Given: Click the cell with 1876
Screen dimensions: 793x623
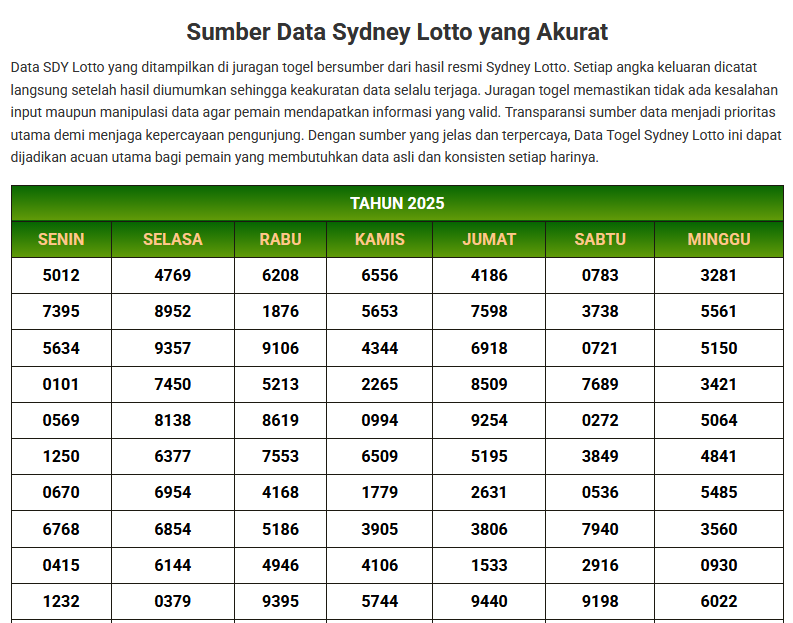Looking at the screenshot, I should tap(281, 312).
